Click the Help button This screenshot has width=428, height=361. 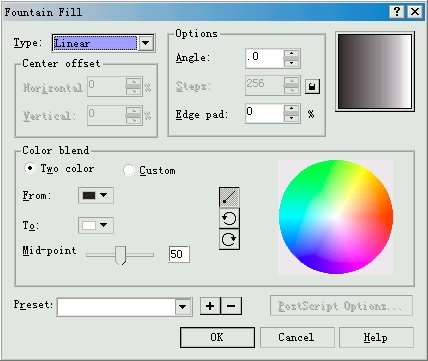376,337
